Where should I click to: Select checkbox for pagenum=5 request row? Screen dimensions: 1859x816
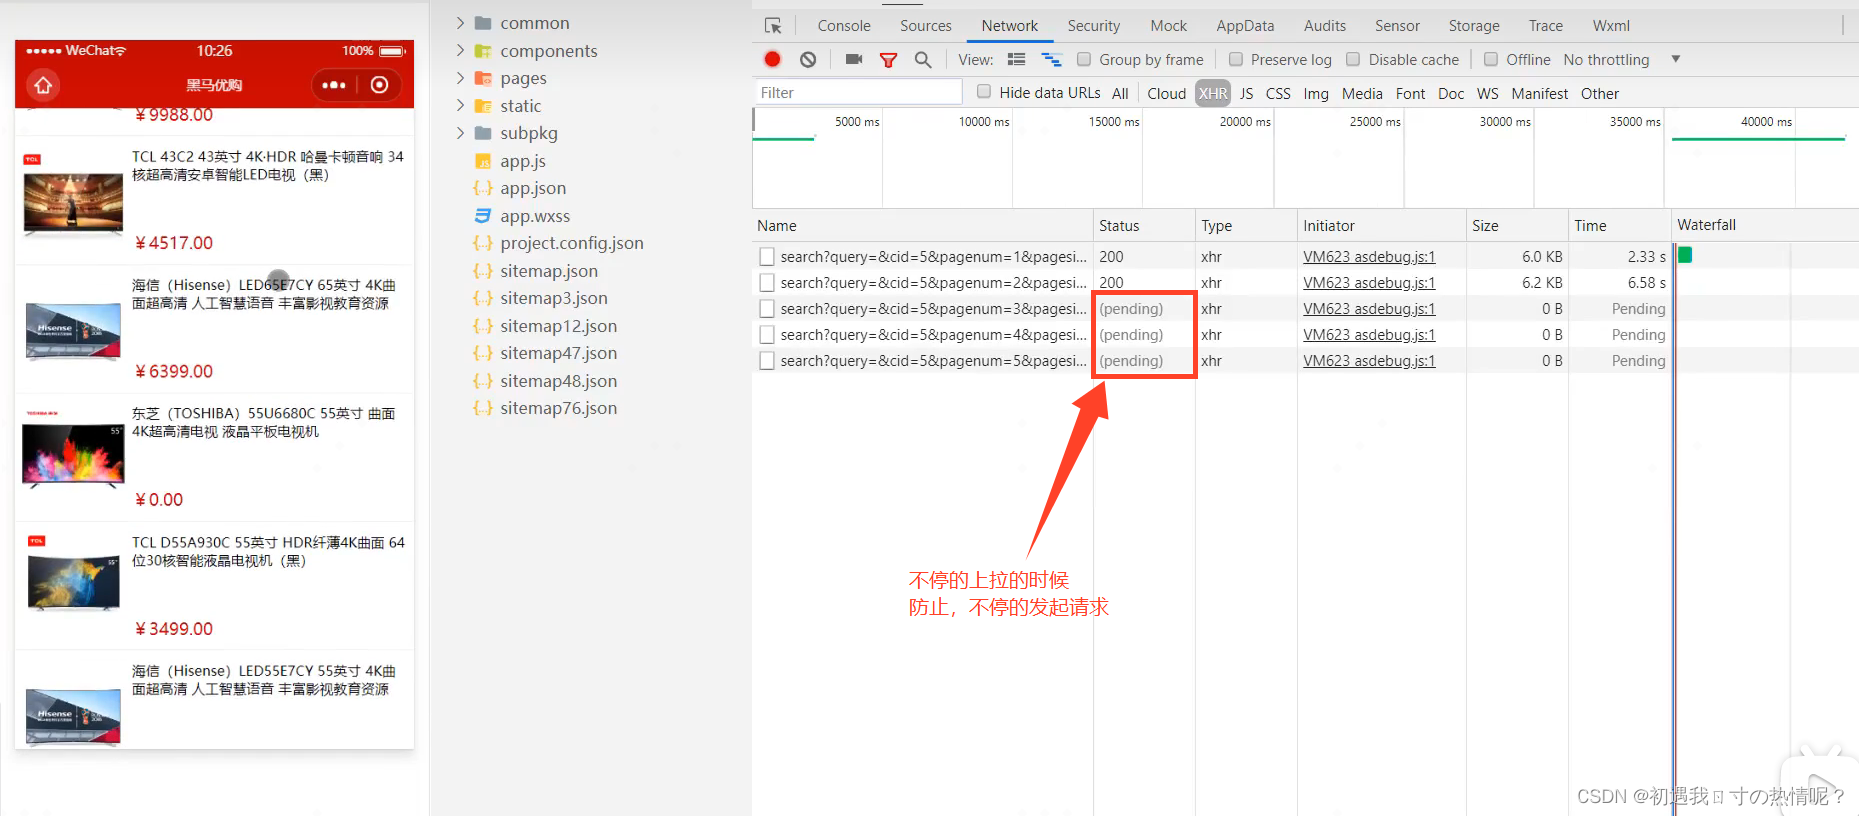tap(767, 361)
